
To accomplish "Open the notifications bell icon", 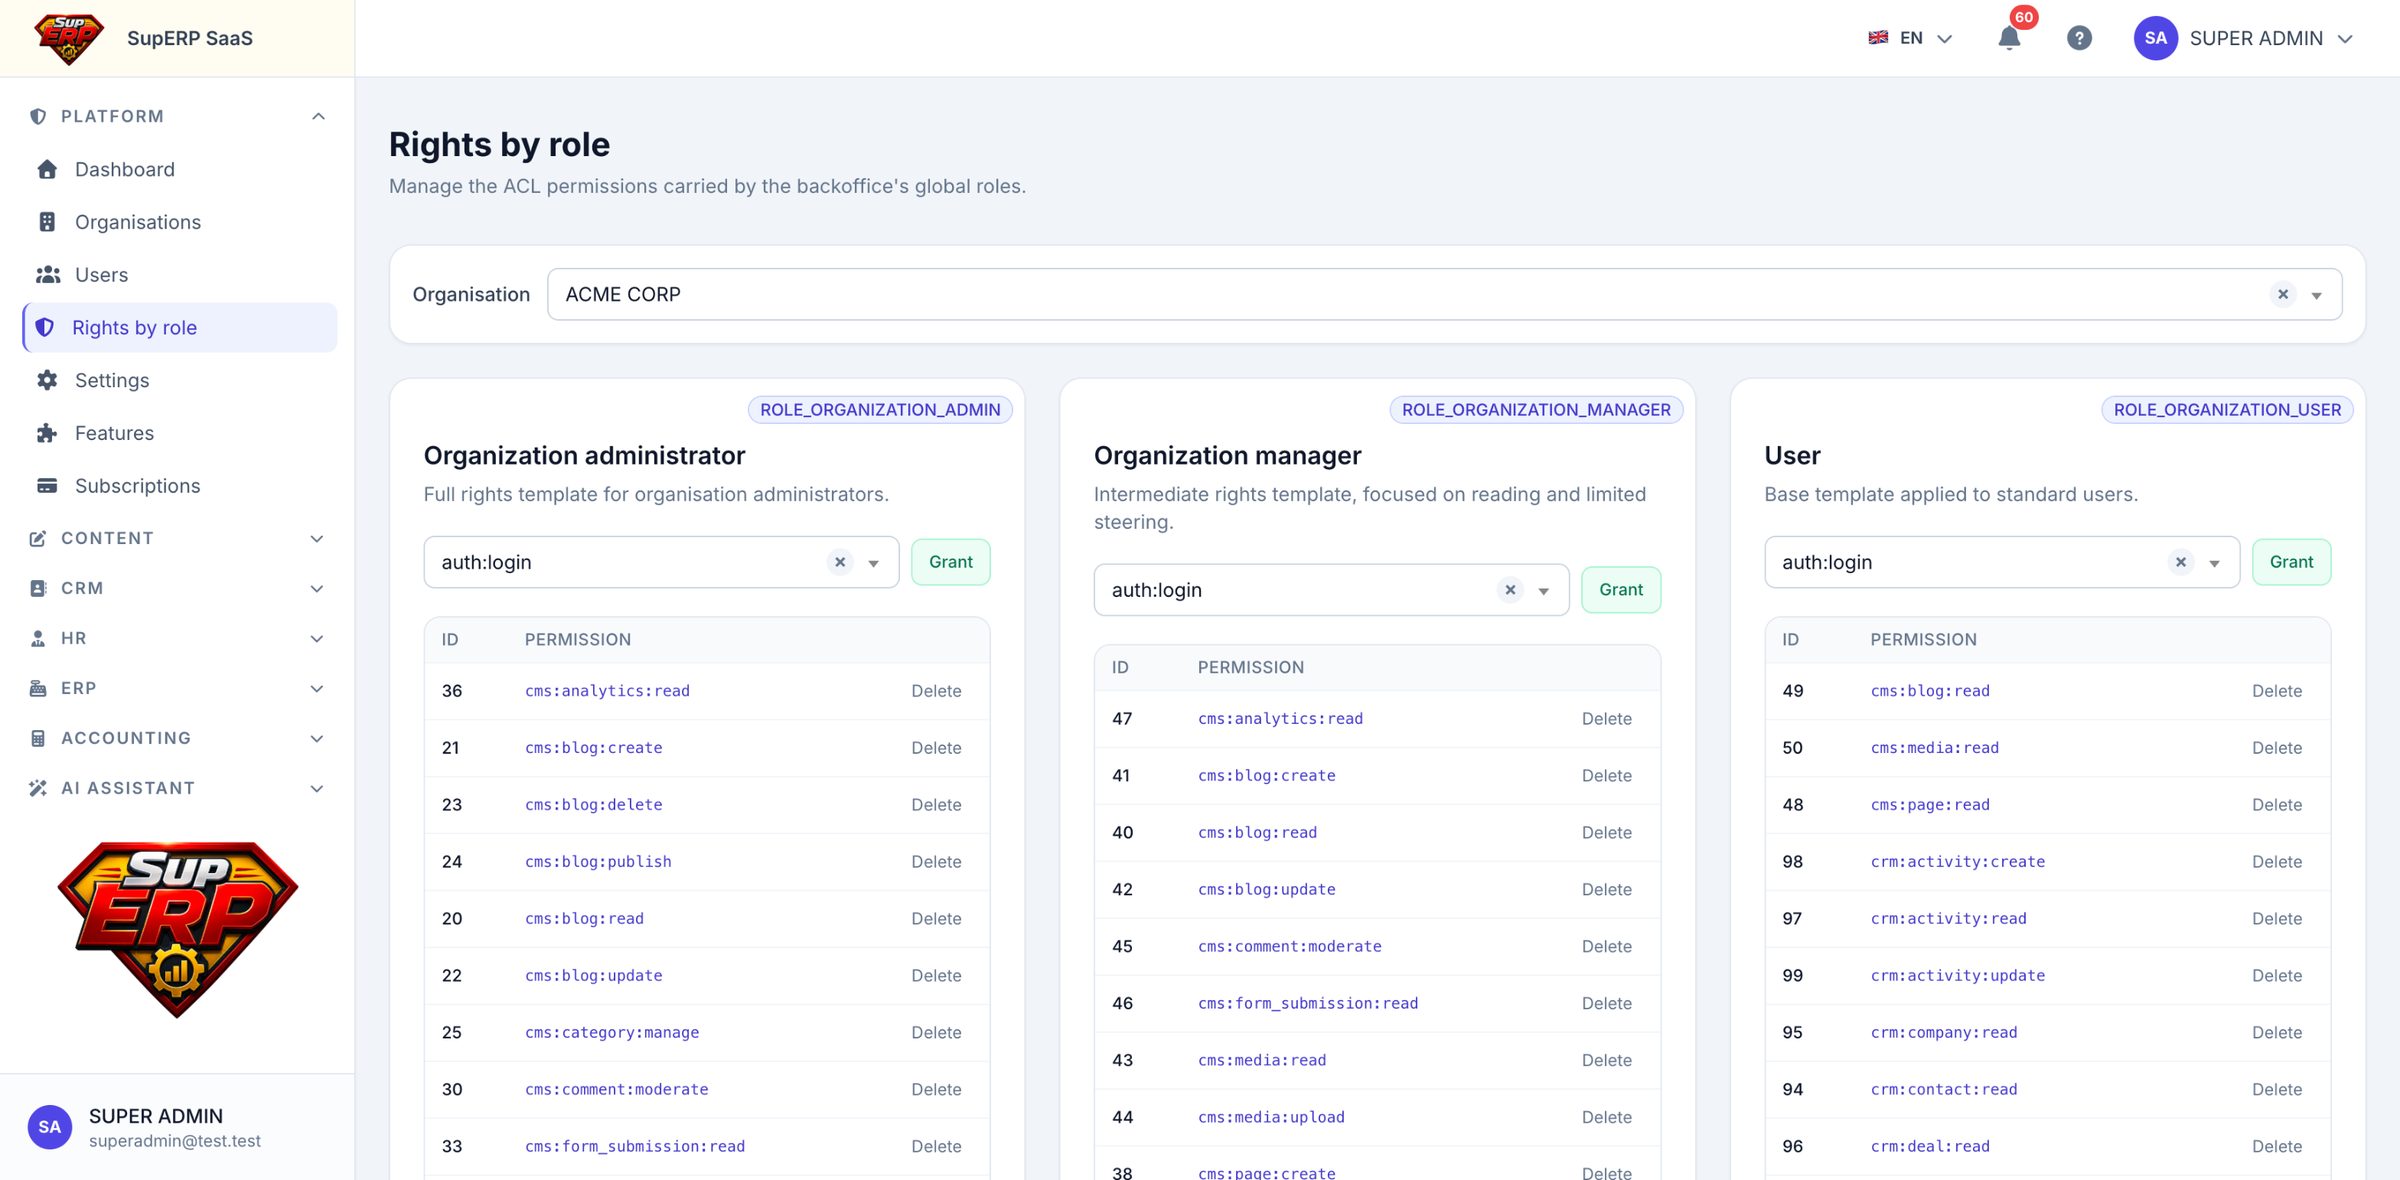I will click(2009, 38).
